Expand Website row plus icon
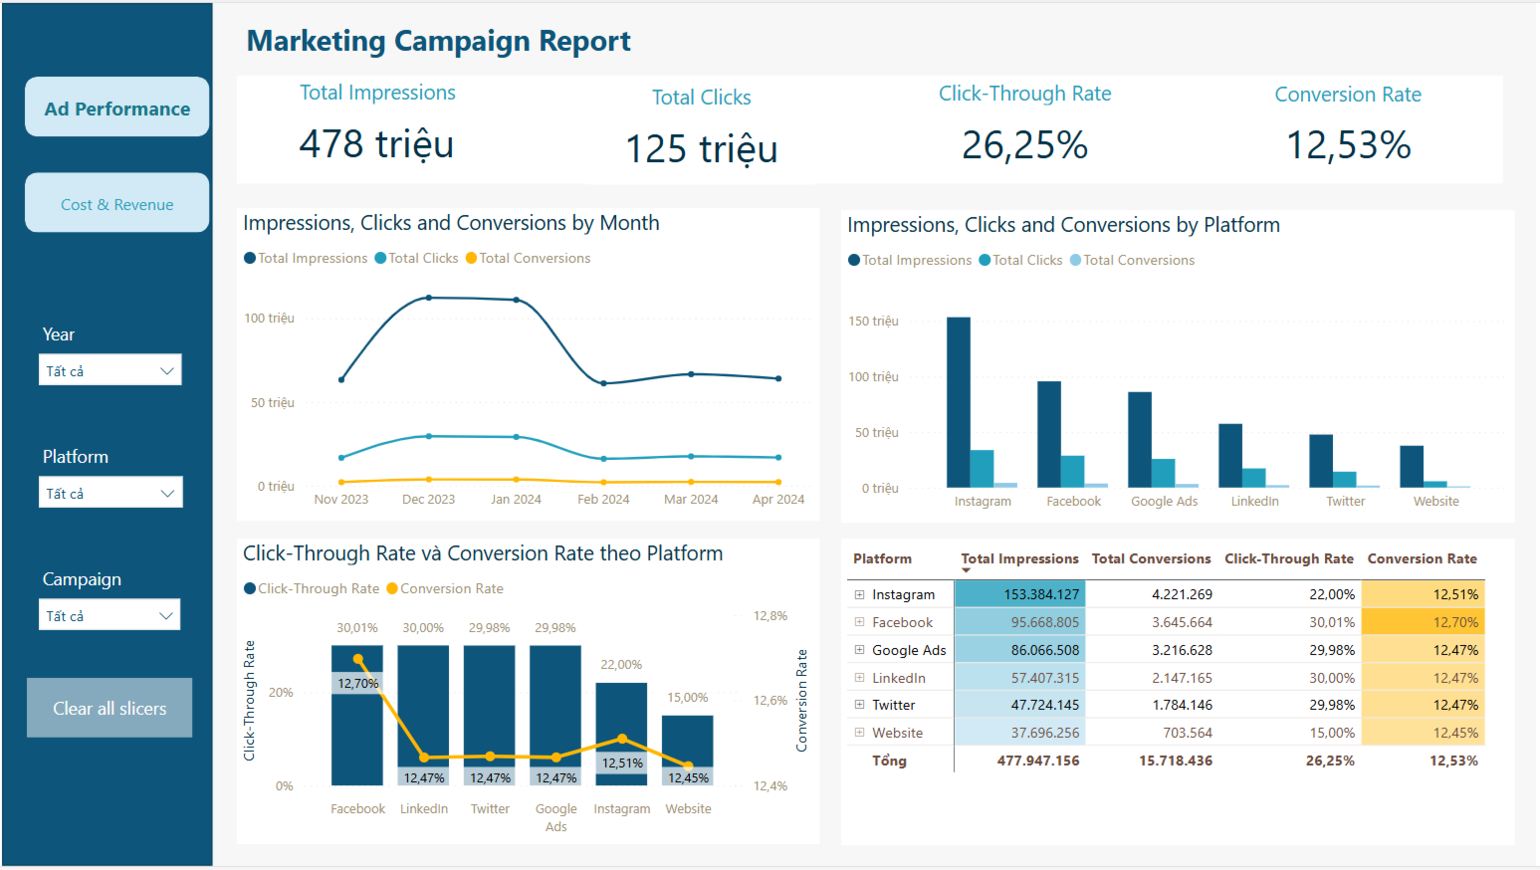 (859, 733)
